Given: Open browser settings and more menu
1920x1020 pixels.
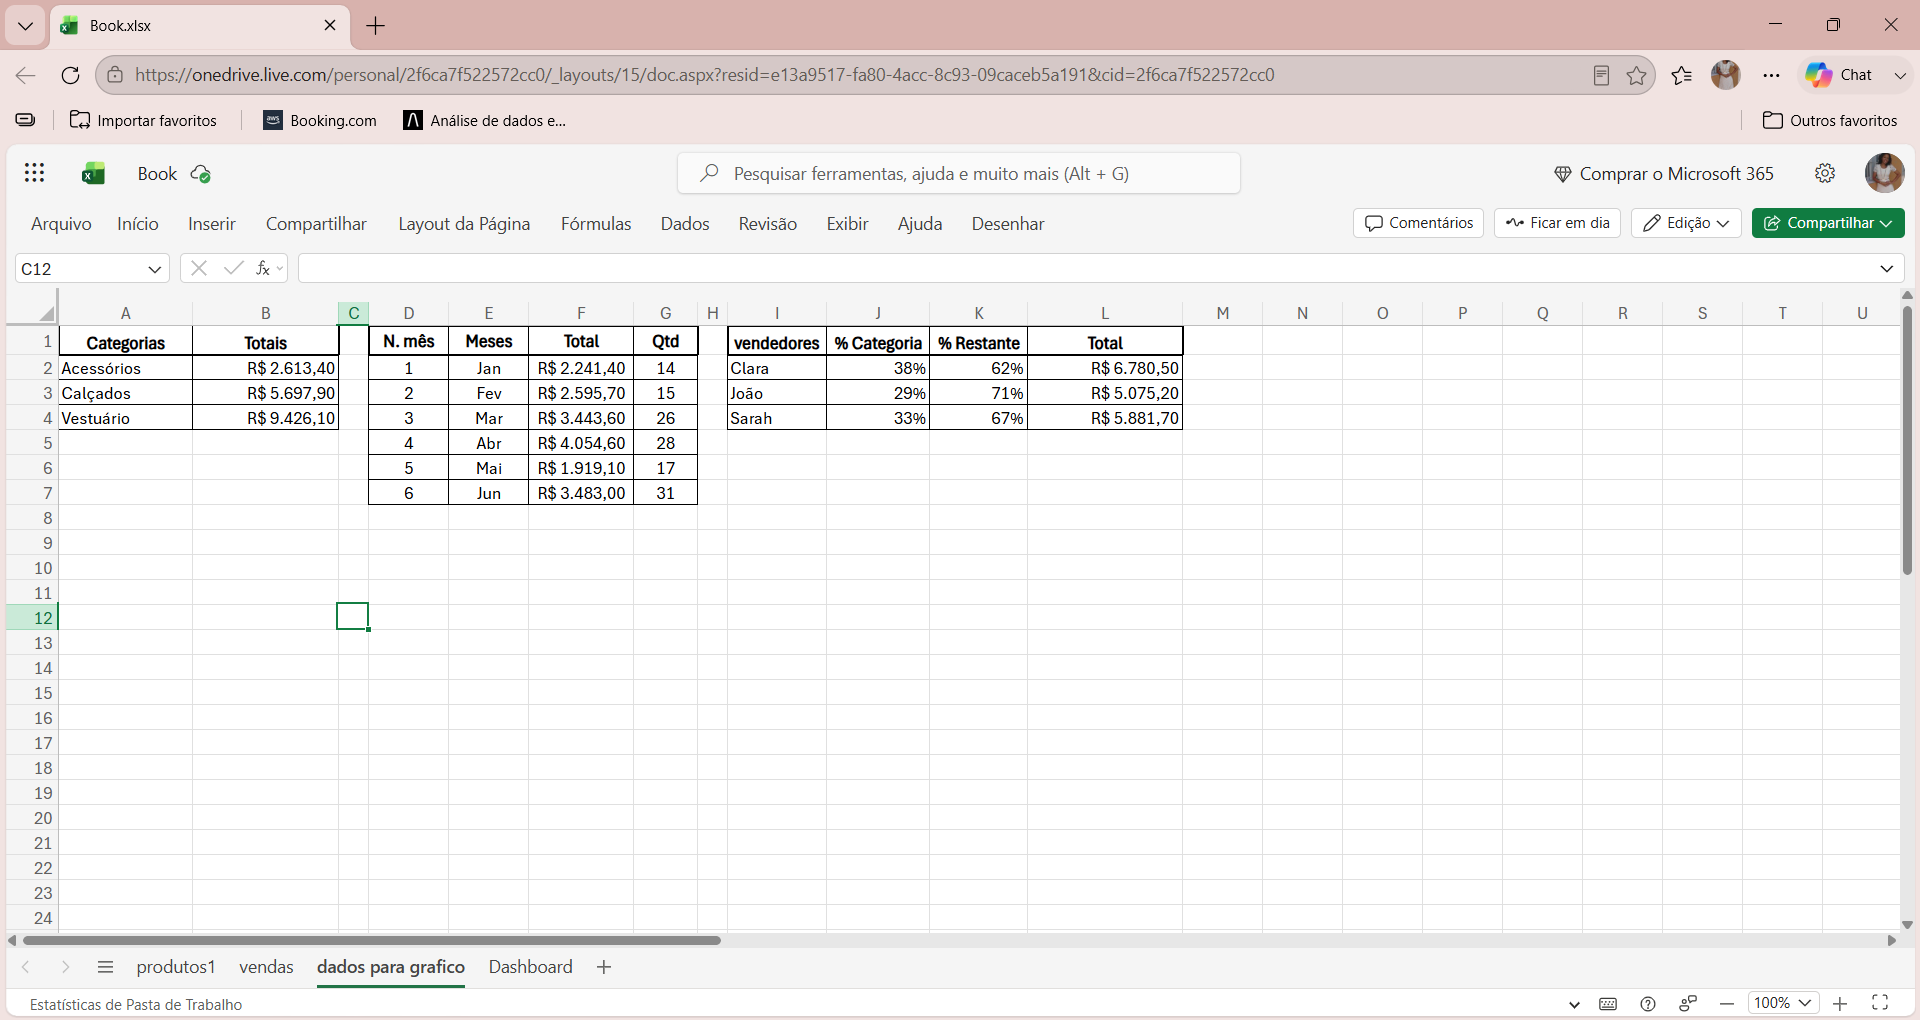Looking at the screenshot, I should pos(1772,75).
